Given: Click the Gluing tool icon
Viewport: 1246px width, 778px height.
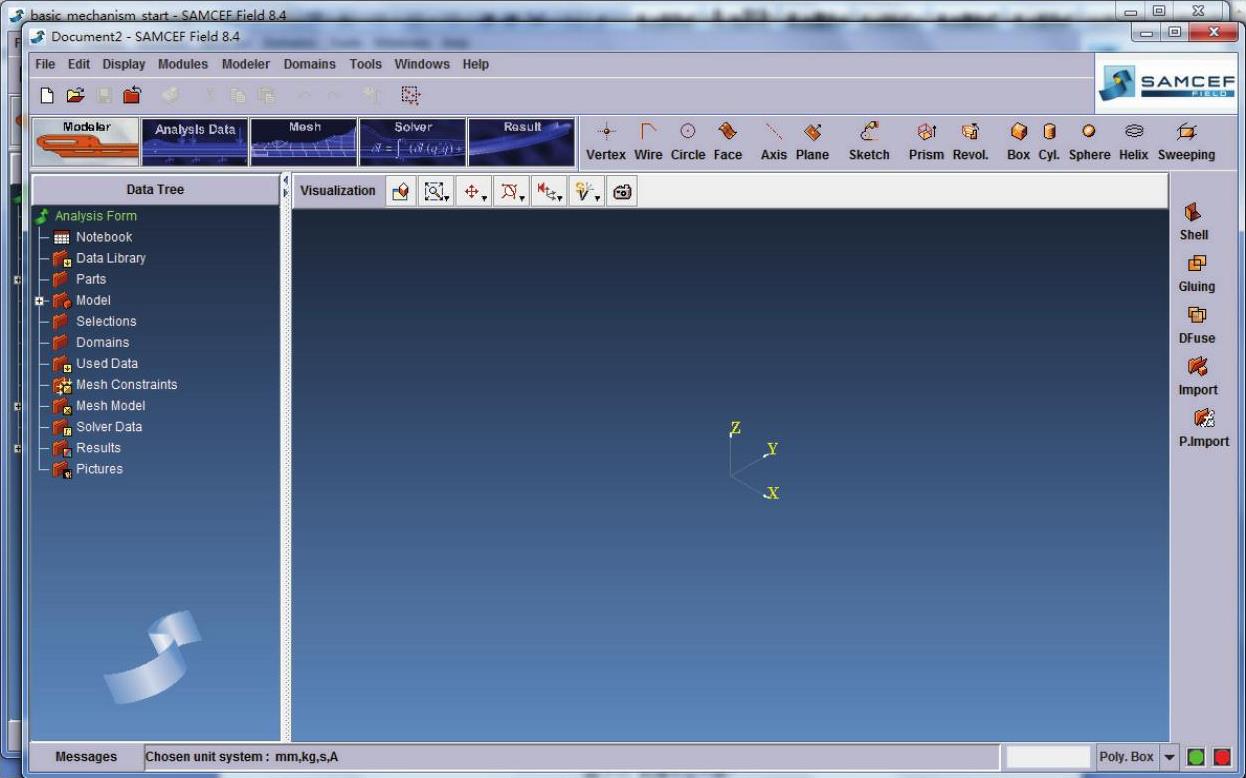Looking at the screenshot, I should point(1196,272).
